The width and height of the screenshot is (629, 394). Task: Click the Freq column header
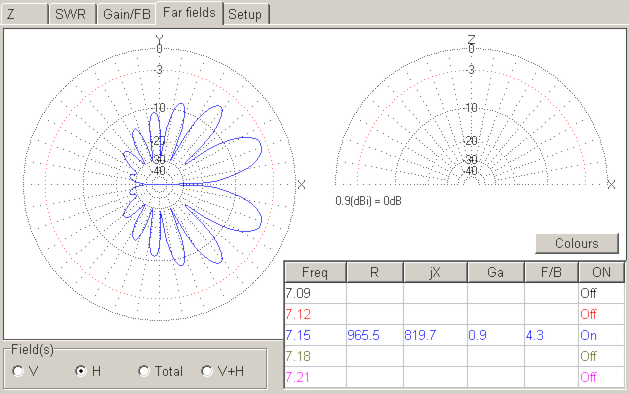(x=315, y=272)
